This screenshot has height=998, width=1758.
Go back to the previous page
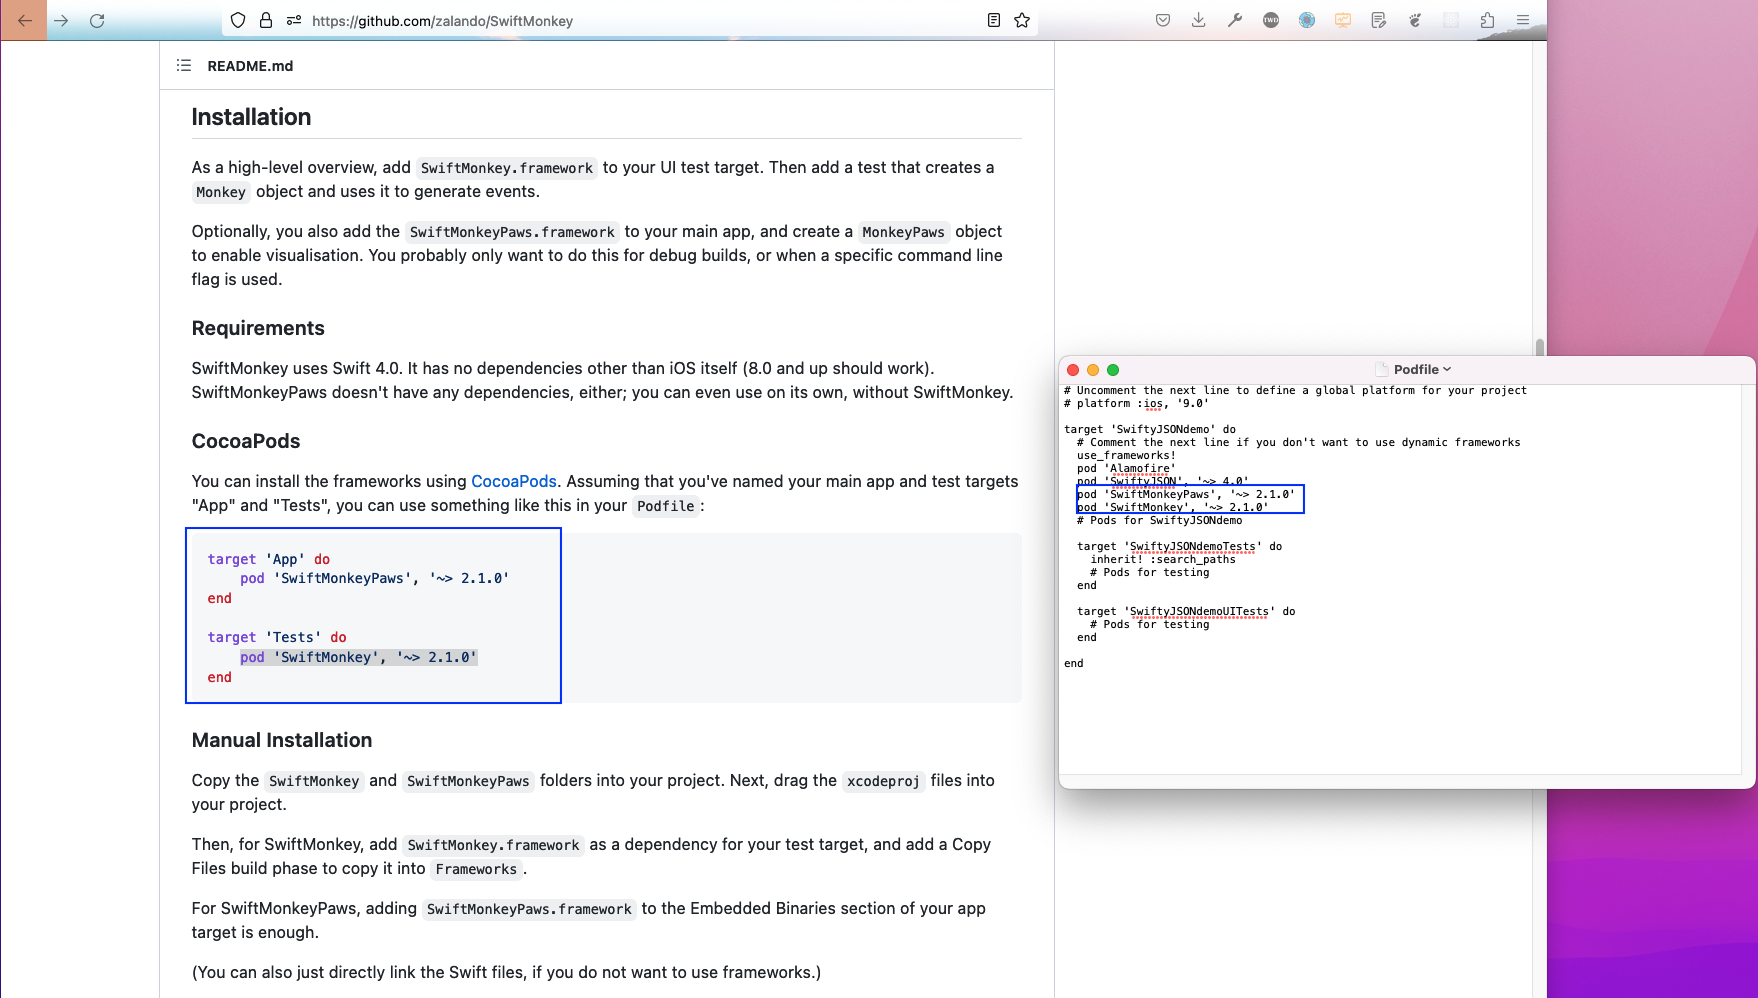pos(24,20)
